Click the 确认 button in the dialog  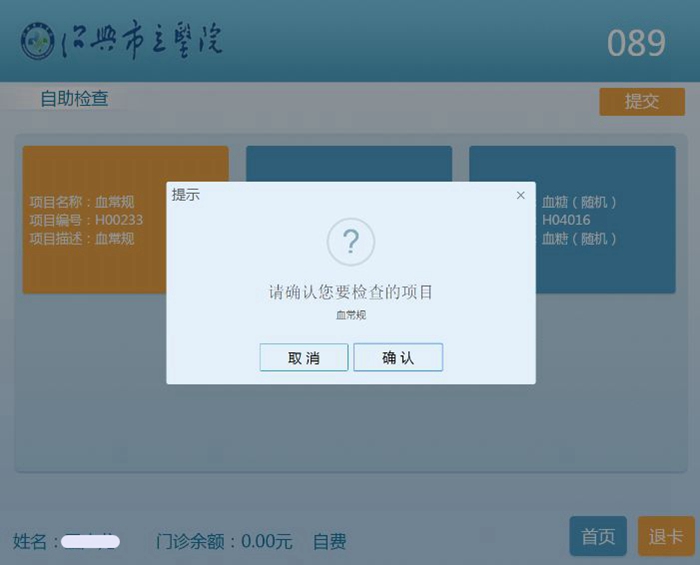(398, 357)
